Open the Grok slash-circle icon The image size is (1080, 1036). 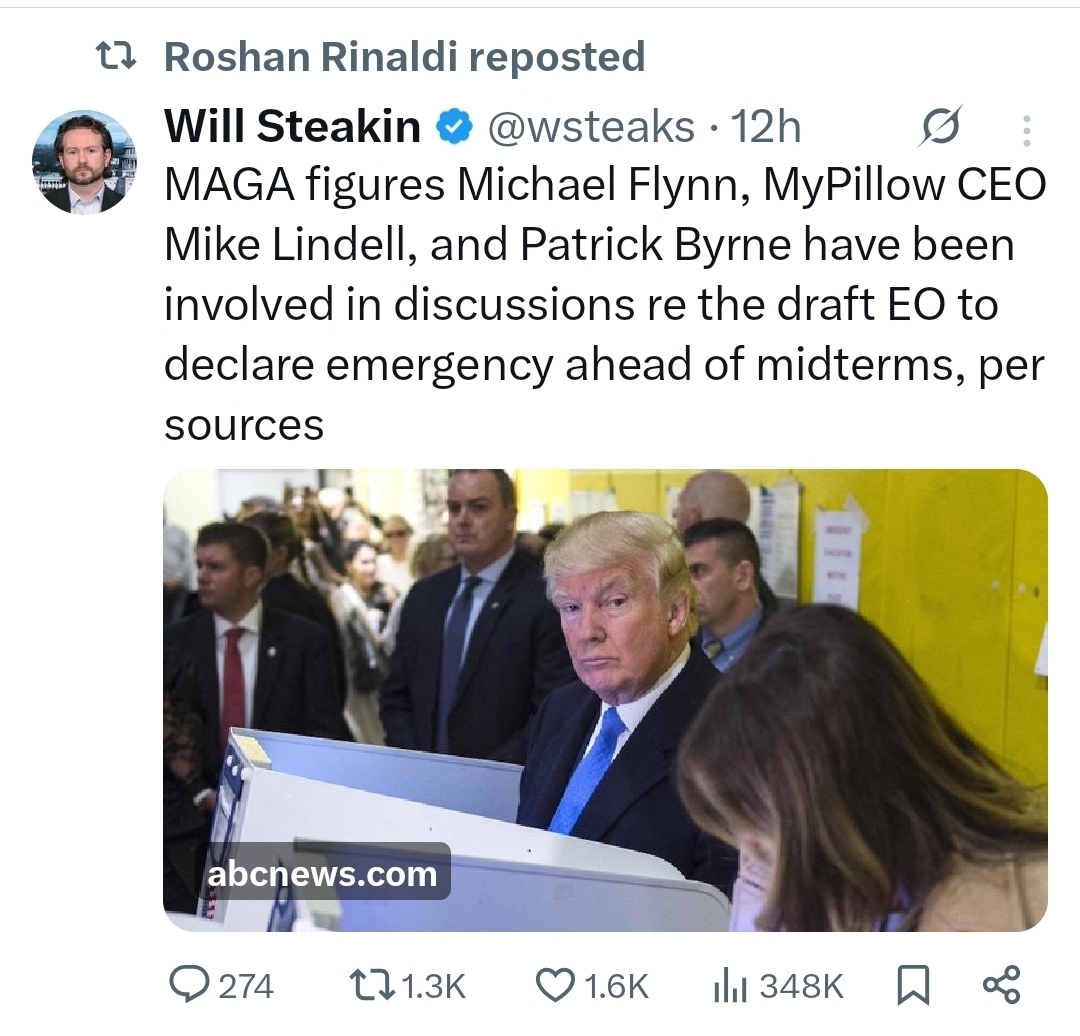940,126
